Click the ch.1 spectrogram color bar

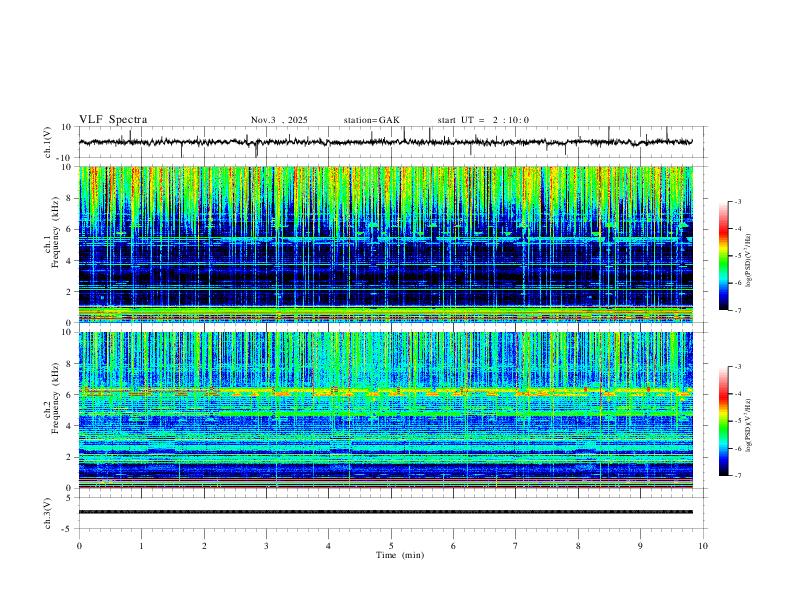pos(723,256)
